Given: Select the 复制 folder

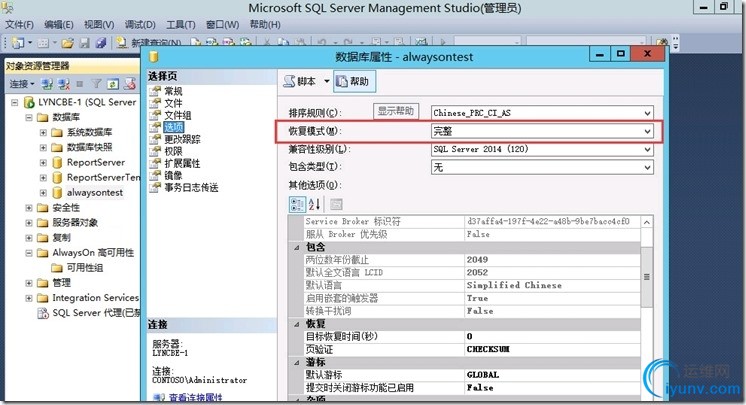Looking at the screenshot, I should [61, 237].
